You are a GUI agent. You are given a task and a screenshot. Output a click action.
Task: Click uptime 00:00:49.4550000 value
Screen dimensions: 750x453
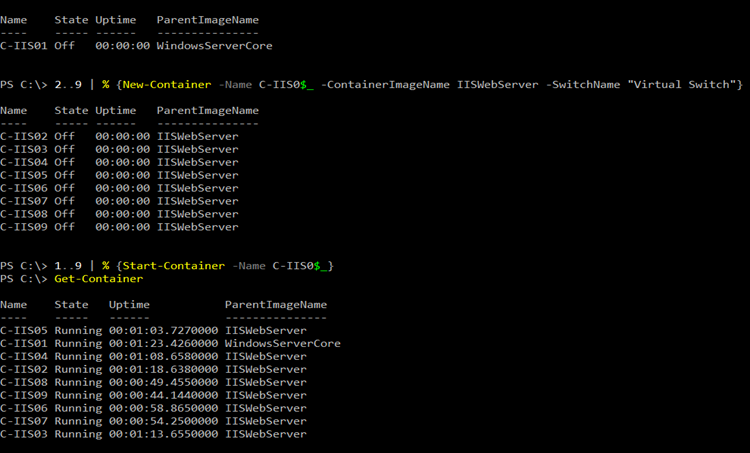point(163,382)
